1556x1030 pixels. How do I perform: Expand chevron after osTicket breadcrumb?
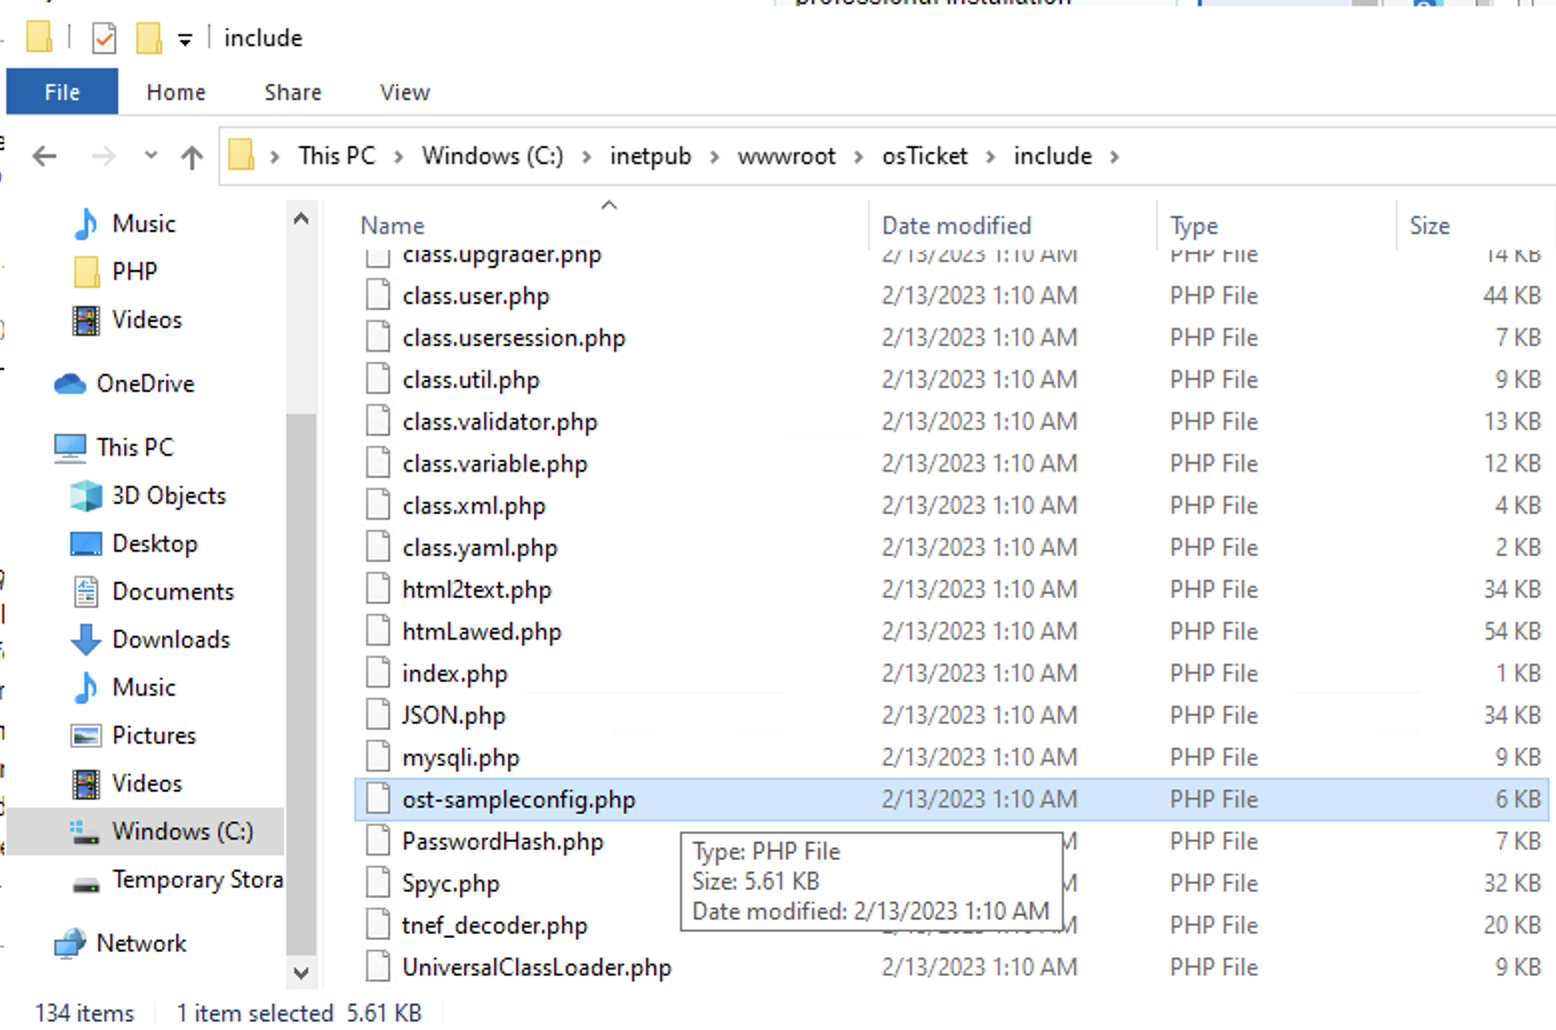click(x=991, y=157)
